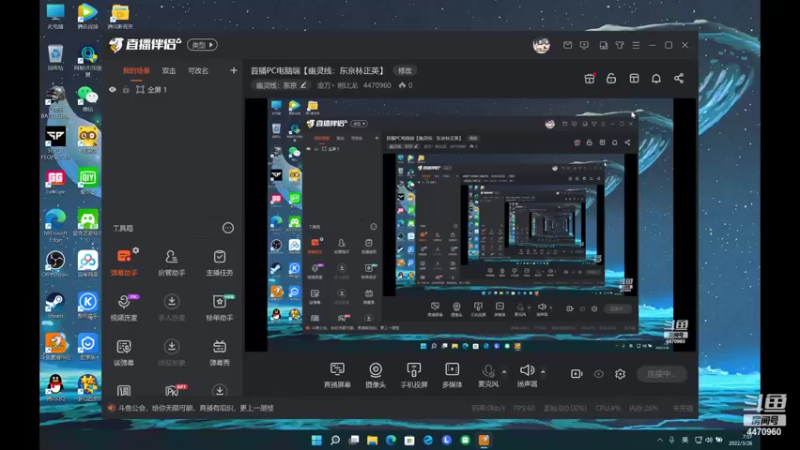The width and height of the screenshot is (800, 450).
Task: Expand the 扬声器 options arrow
Action: pyautogui.click(x=543, y=371)
